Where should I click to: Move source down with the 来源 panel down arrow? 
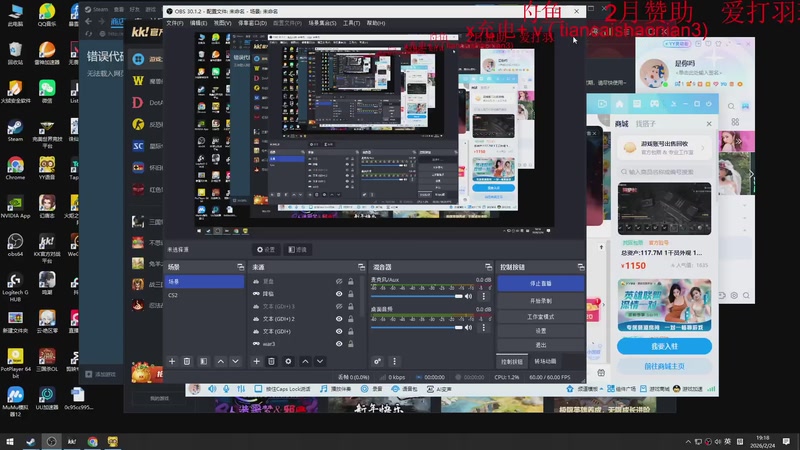pyautogui.click(x=320, y=361)
